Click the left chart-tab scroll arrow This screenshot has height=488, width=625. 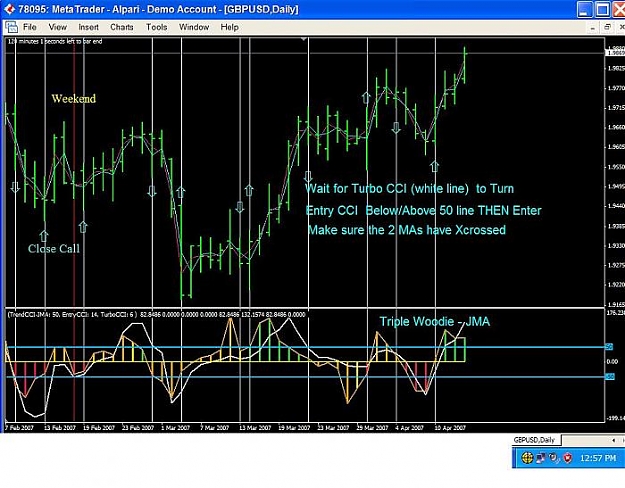pos(613,440)
